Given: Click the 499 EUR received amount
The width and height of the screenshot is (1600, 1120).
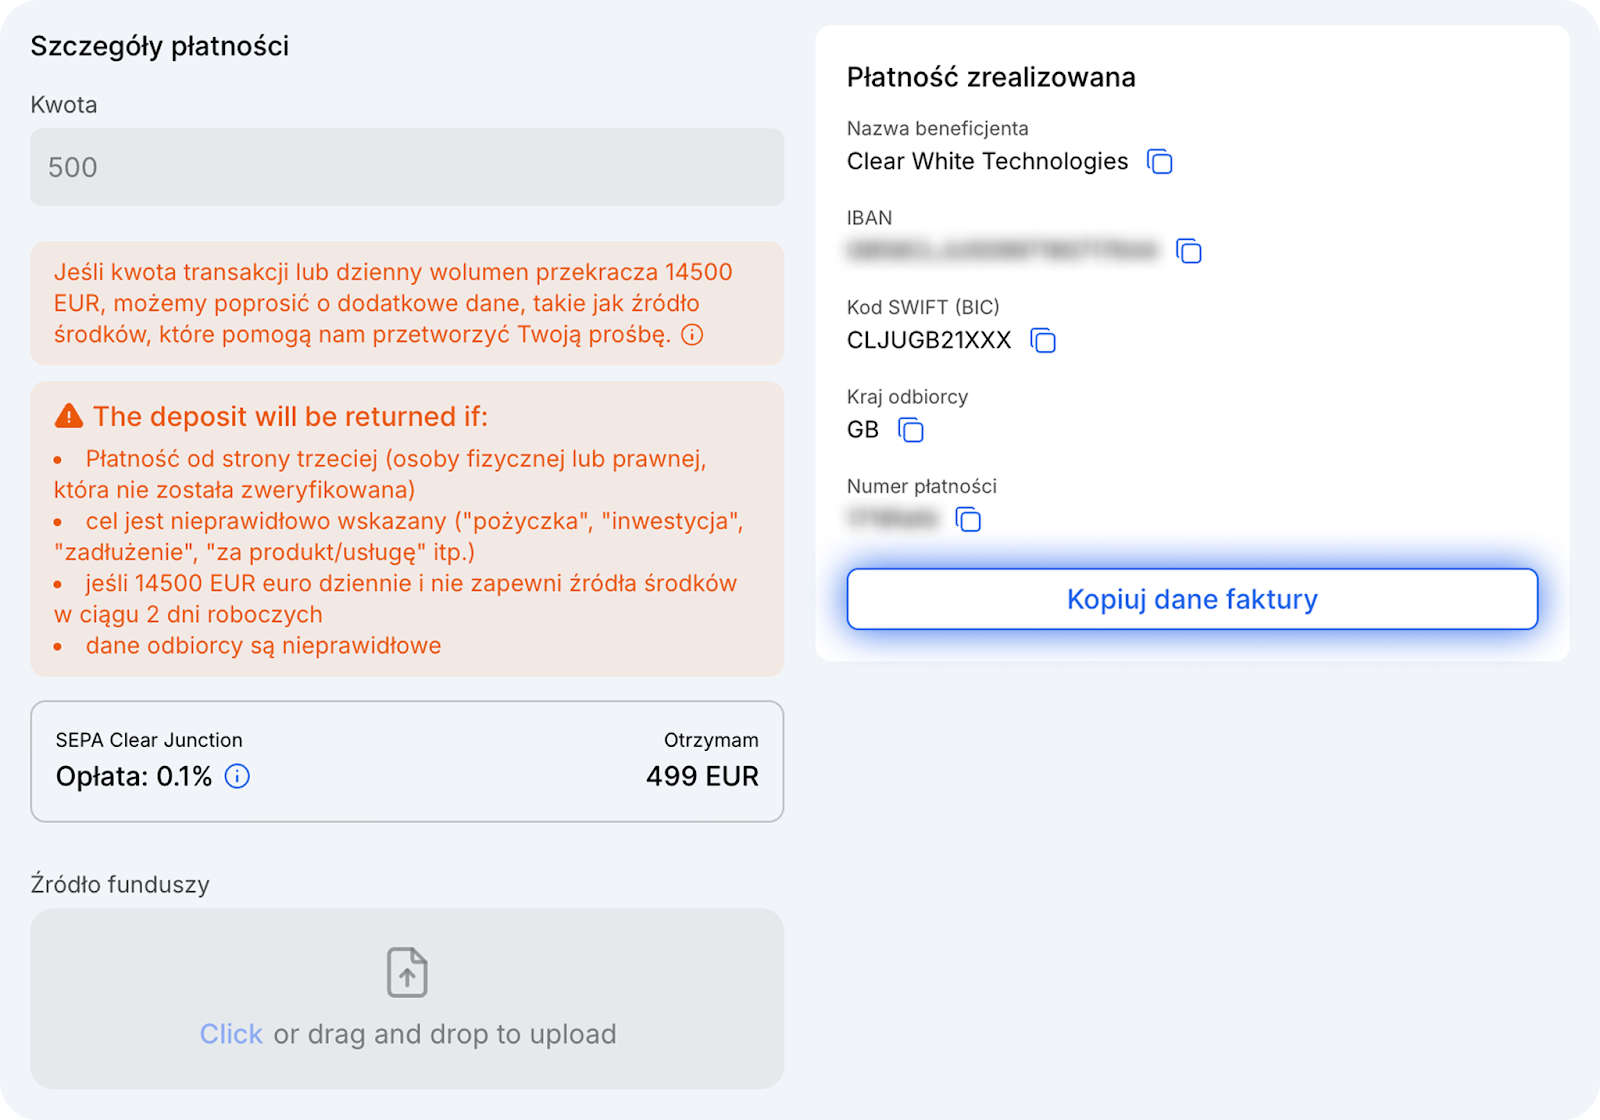Looking at the screenshot, I should coord(702,776).
